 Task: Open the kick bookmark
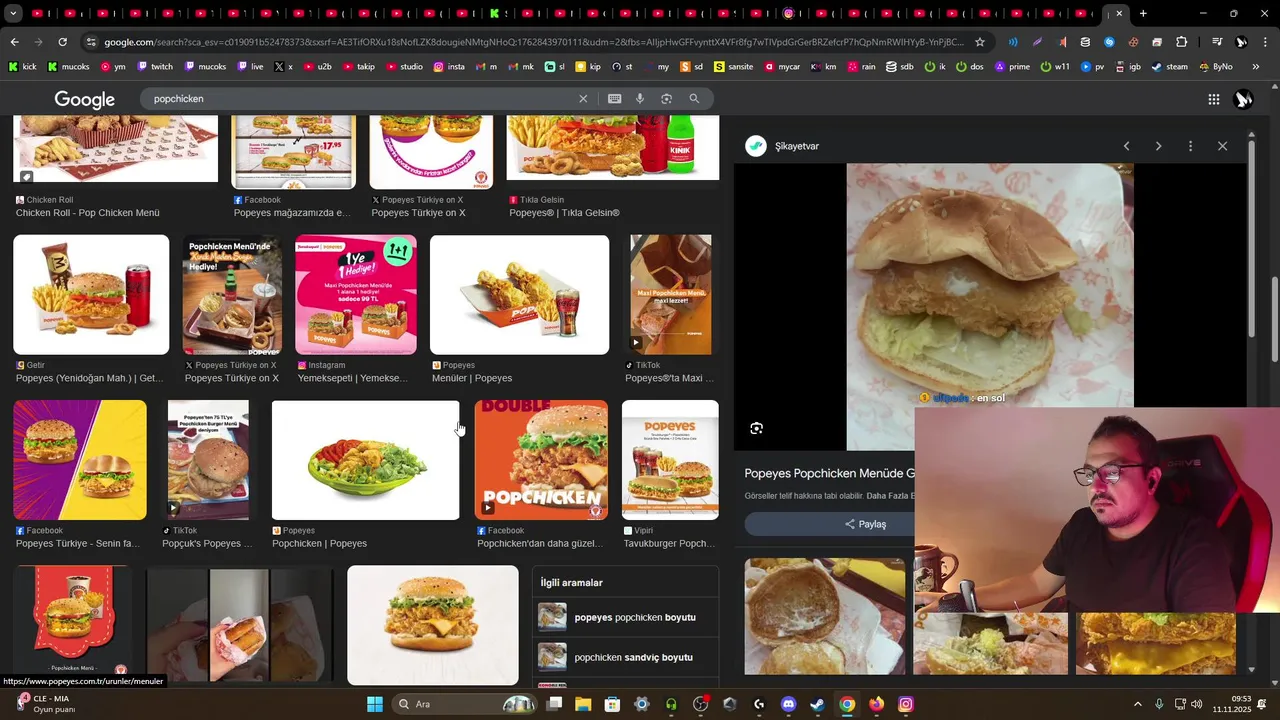(22, 67)
